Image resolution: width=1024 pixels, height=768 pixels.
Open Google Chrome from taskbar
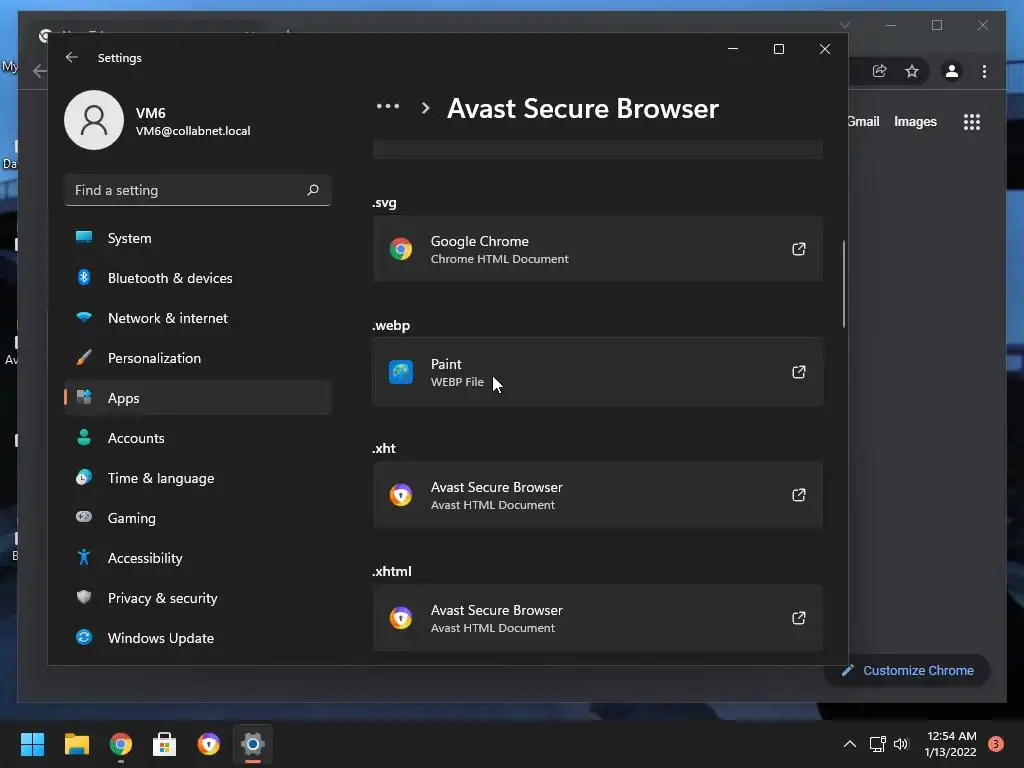coord(121,744)
